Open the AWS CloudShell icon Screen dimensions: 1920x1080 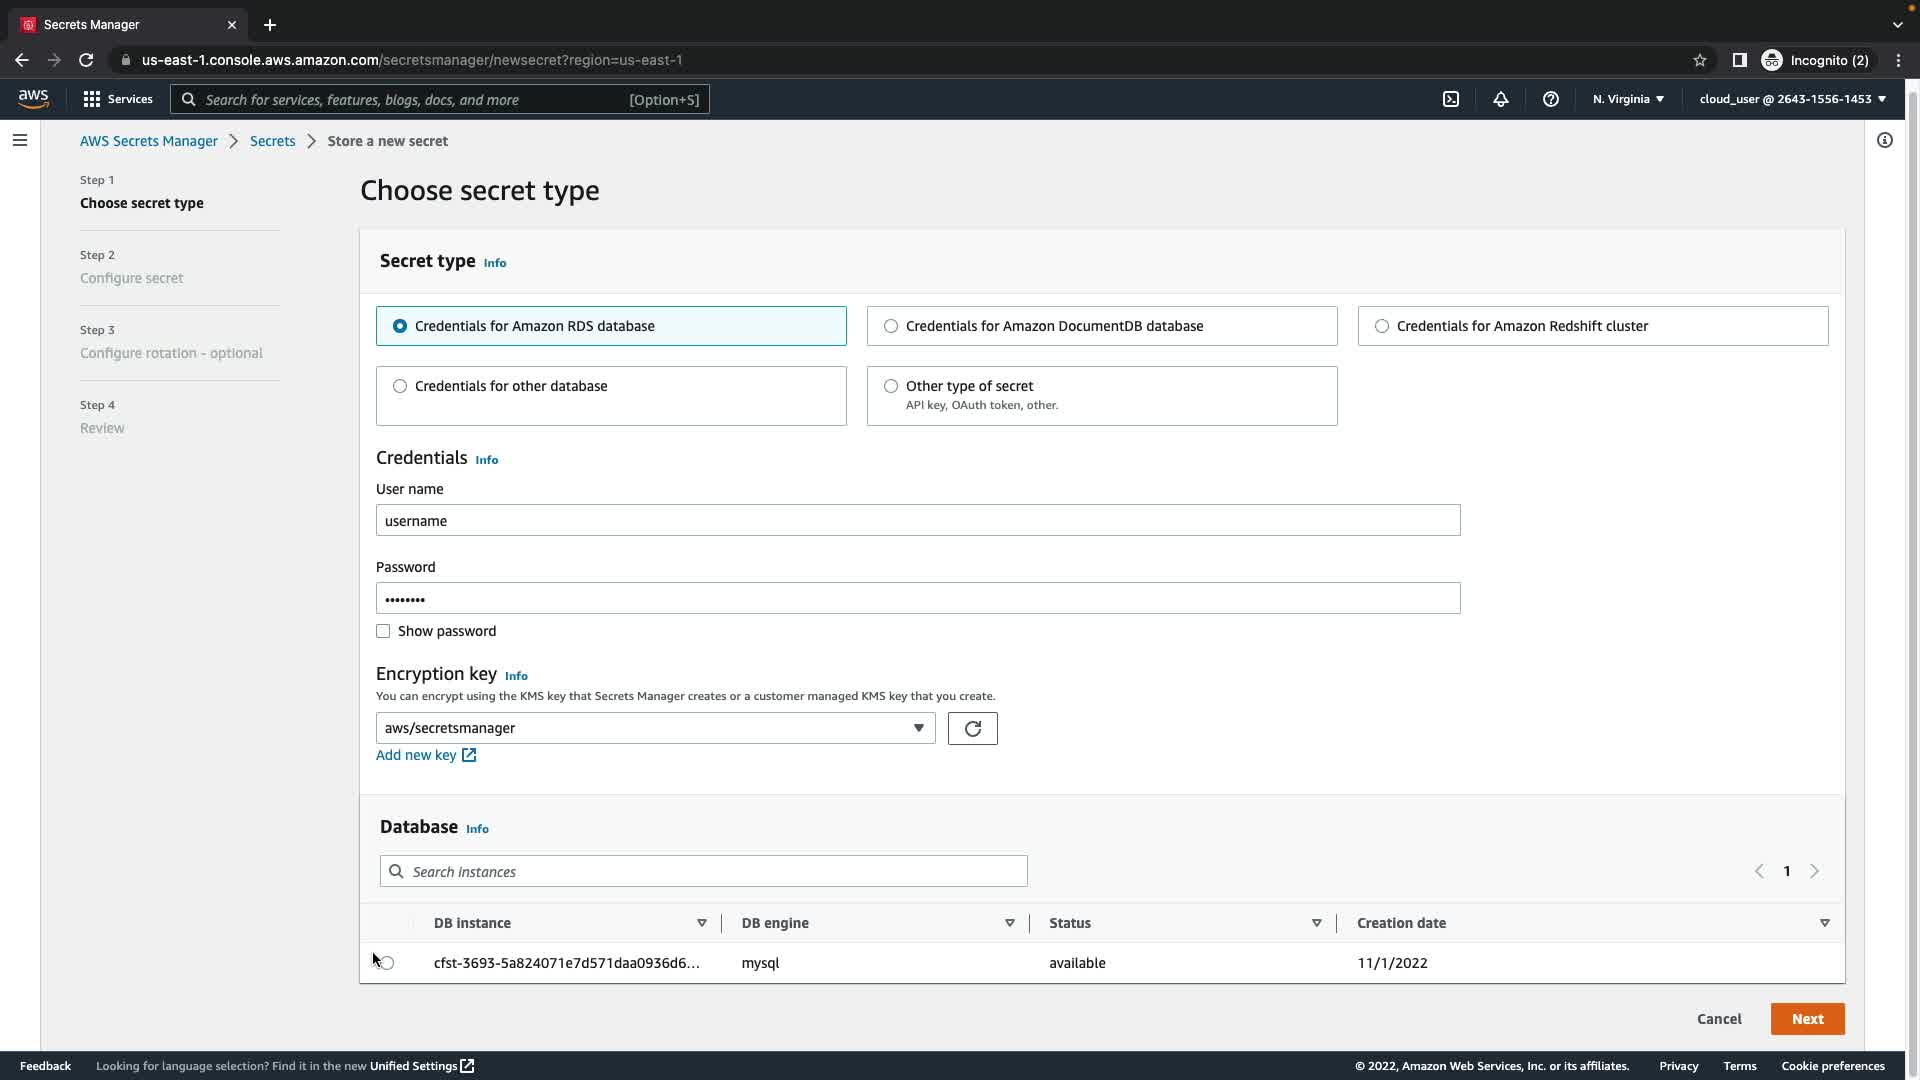click(1451, 99)
